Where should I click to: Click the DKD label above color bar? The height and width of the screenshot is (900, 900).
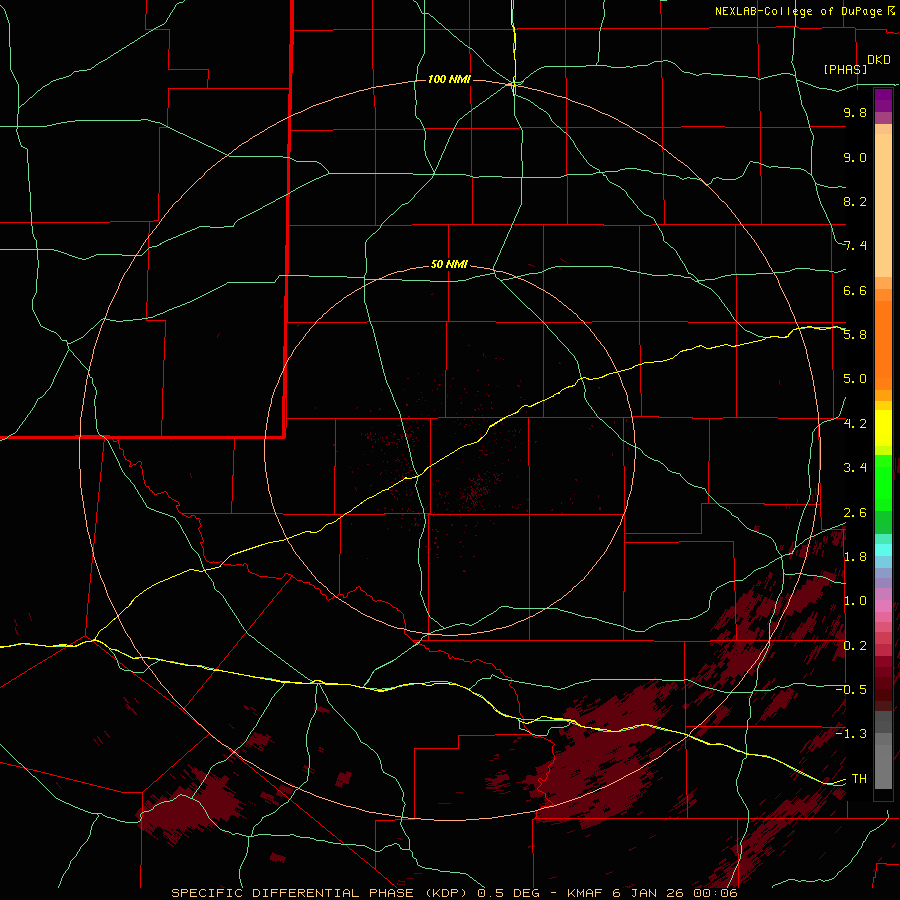tap(879, 60)
